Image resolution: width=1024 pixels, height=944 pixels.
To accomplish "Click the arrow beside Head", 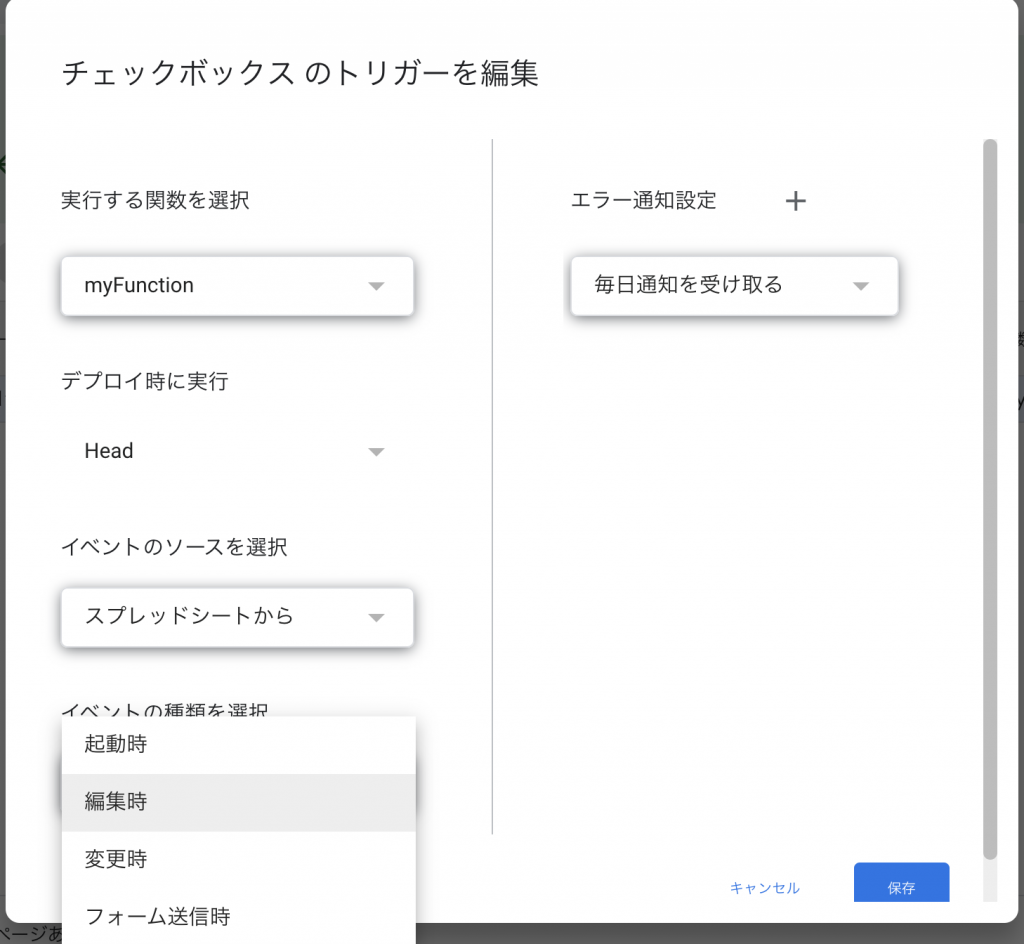I will [x=376, y=452].
